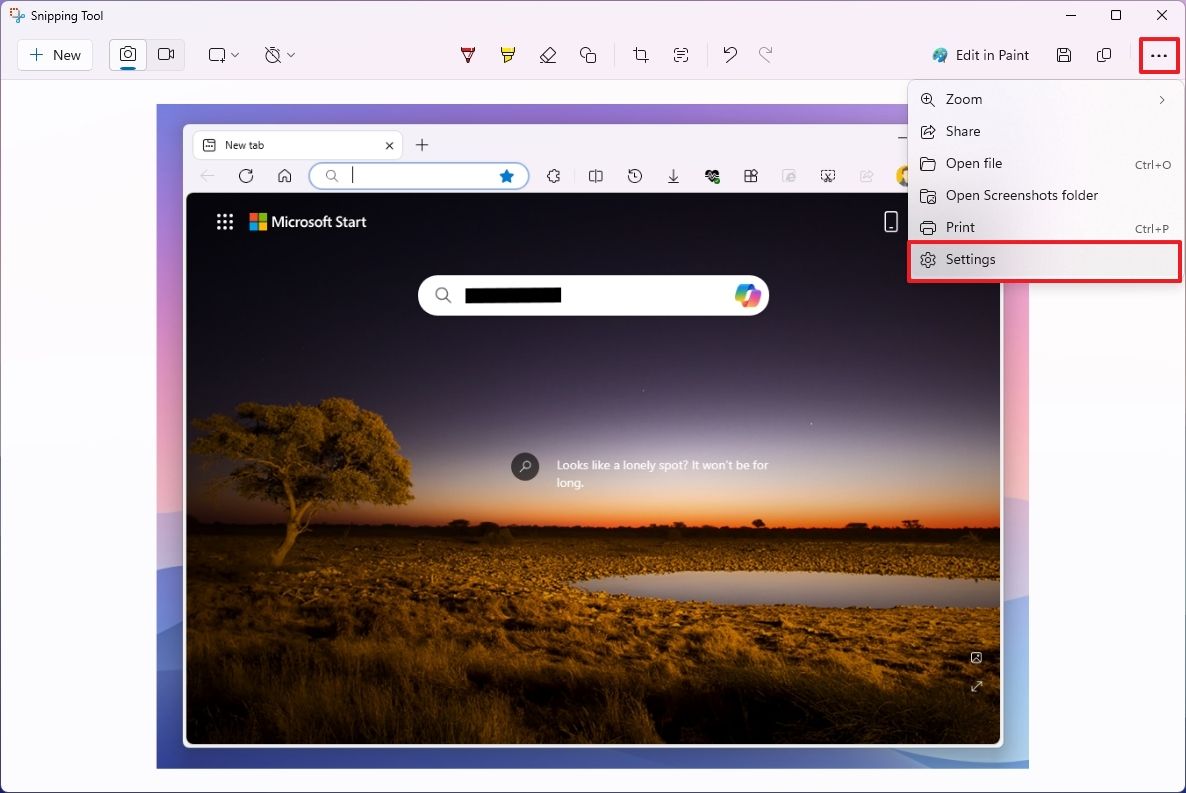Copy the snip to clipboard
Screen dimensions: 1186x793
coord(1103,55)
